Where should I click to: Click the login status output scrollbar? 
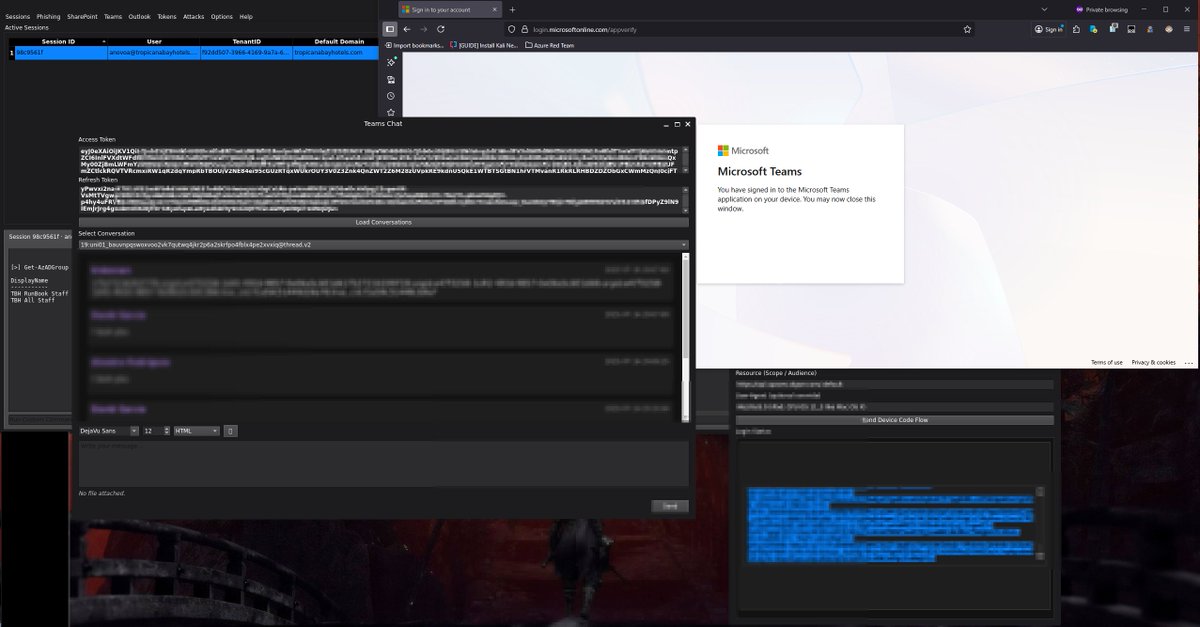tap(1040, 524)
